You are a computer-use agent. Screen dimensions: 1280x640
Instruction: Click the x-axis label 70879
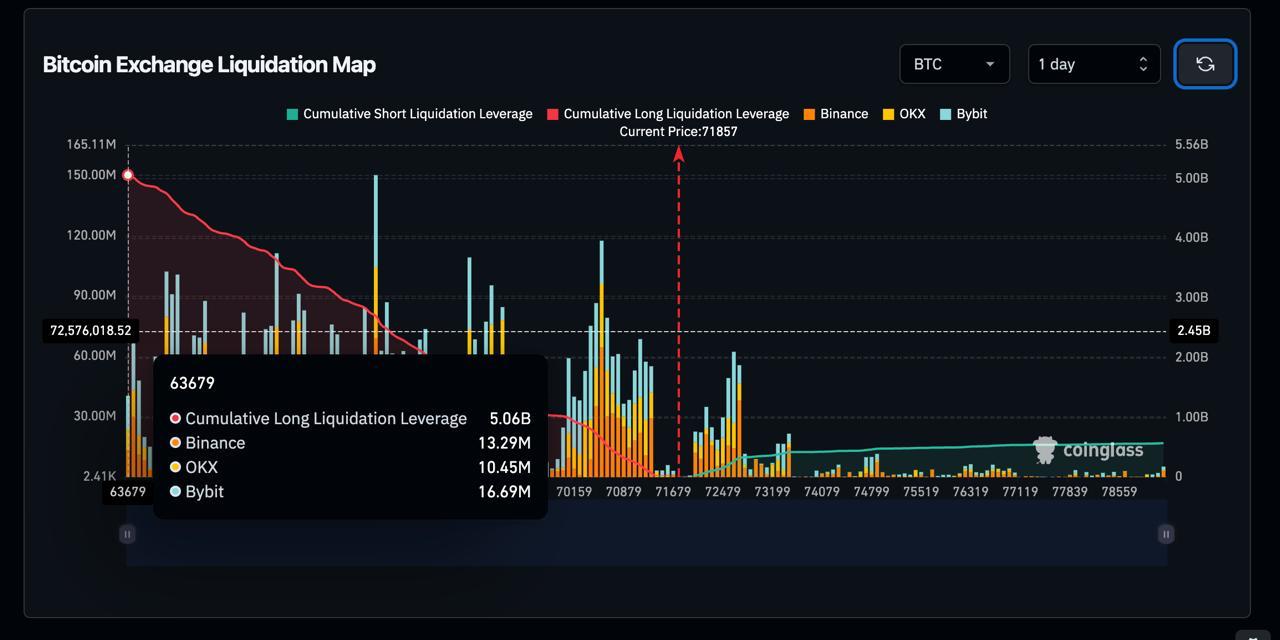[623, 491]
